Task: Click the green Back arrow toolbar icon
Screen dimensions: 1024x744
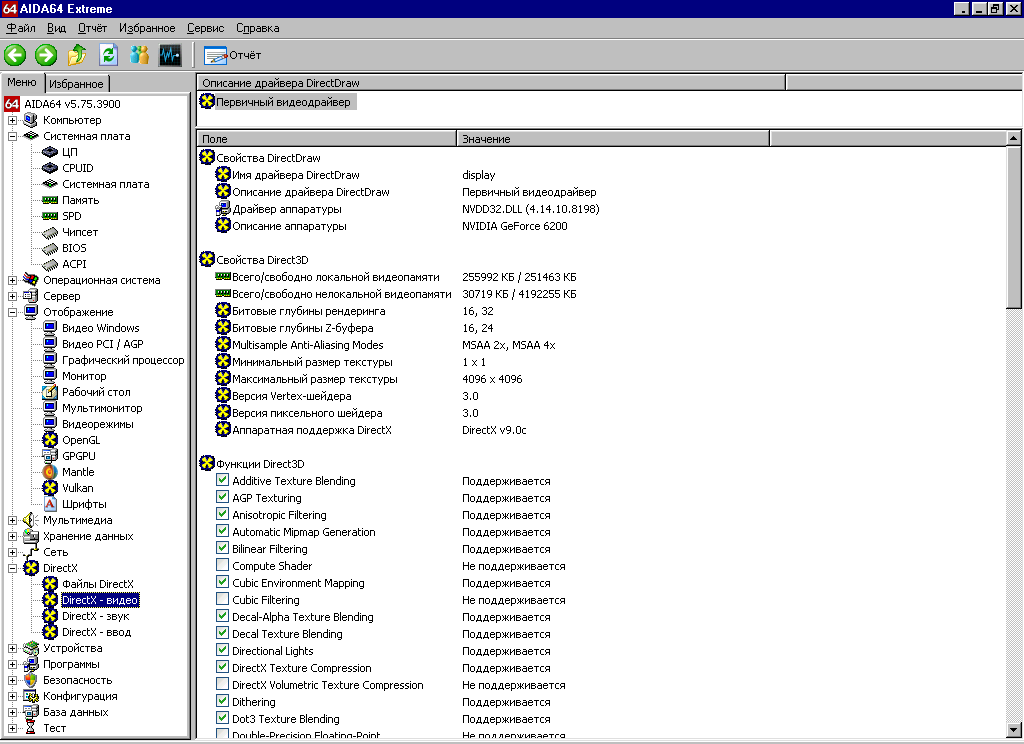Action: 15,55
